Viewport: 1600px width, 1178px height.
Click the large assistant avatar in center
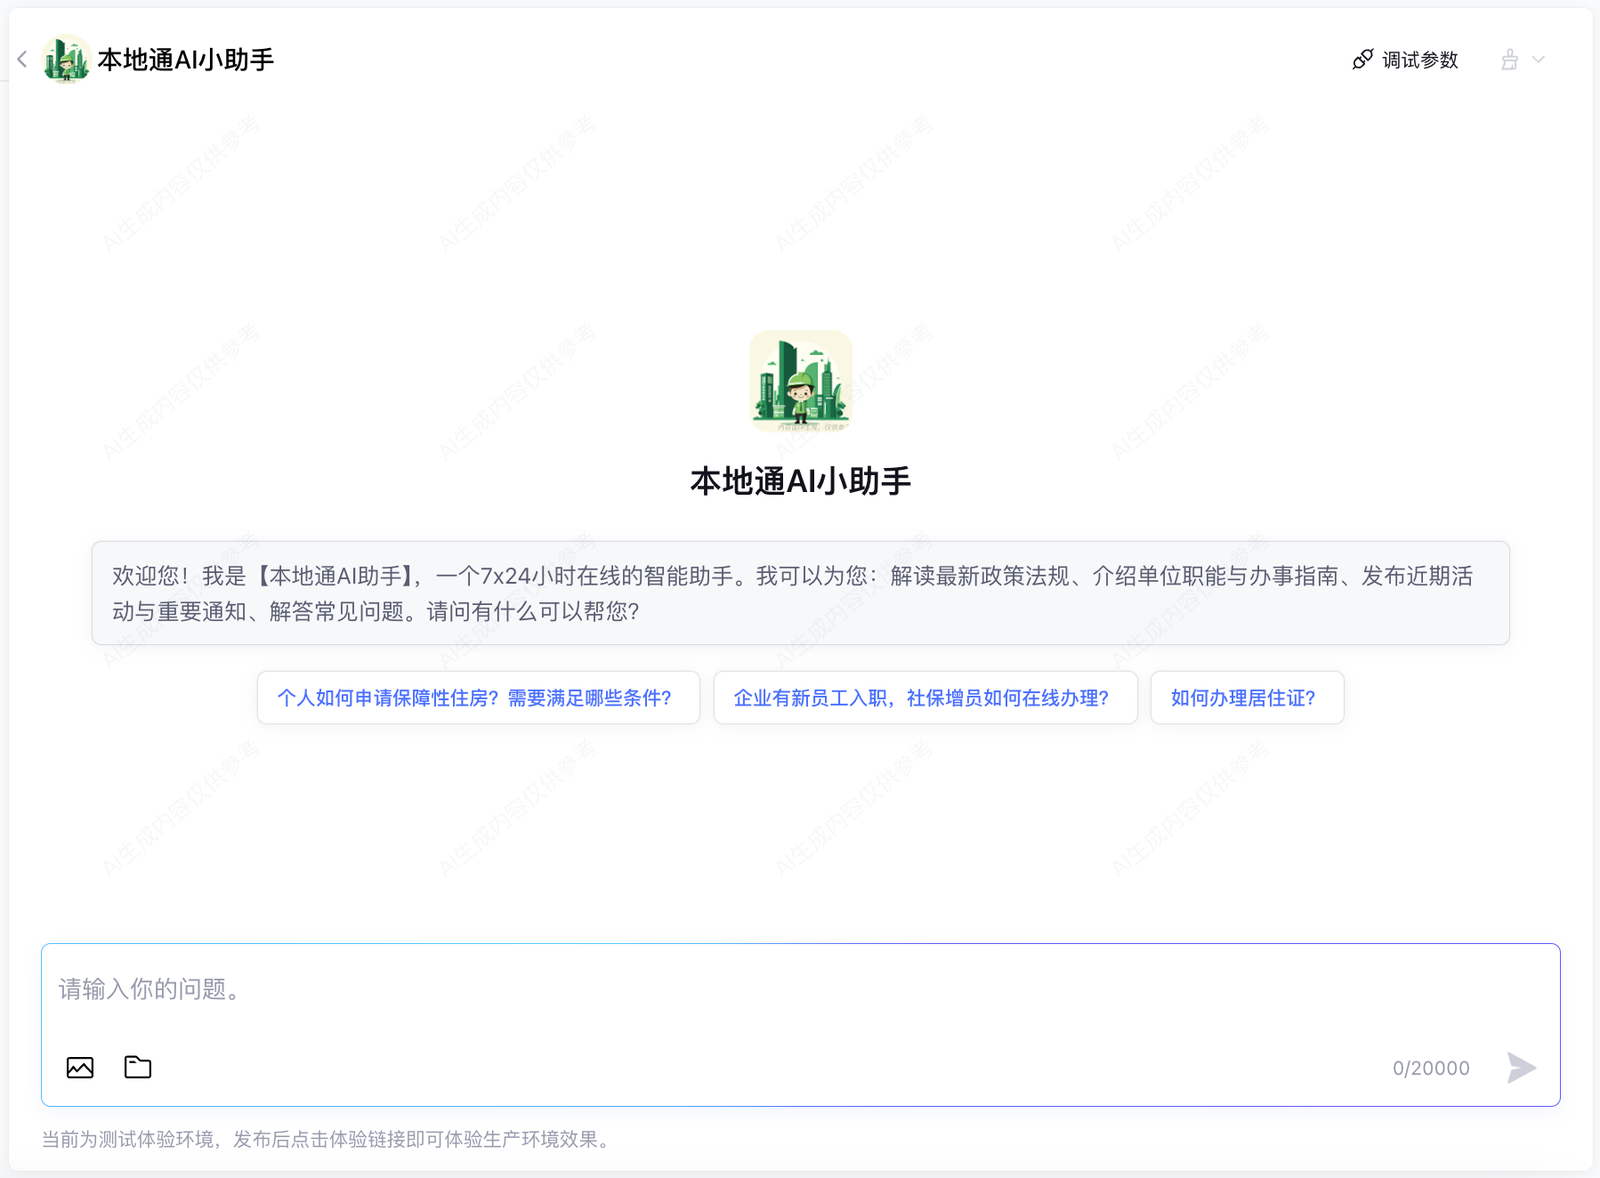click(800, 381)
